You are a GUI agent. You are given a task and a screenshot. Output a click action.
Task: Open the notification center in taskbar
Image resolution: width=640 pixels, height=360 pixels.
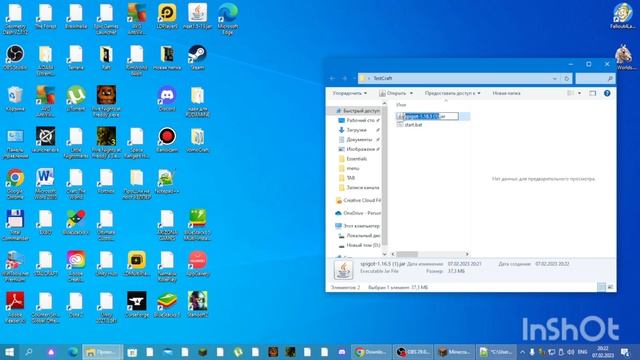point(624,351)
